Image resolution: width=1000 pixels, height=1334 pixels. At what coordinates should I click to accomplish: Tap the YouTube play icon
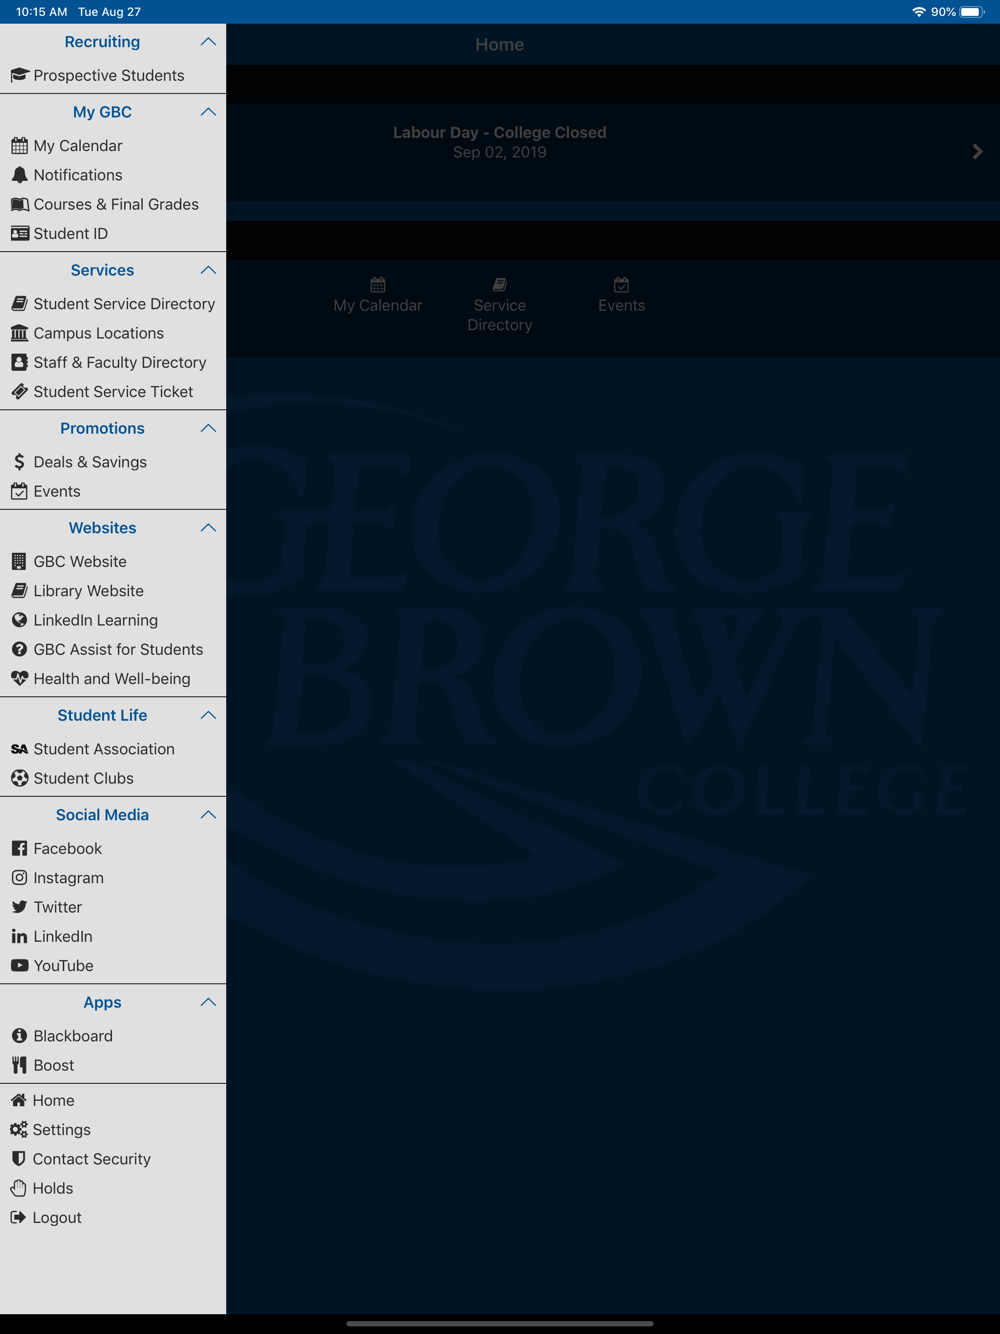coord(19,966)
